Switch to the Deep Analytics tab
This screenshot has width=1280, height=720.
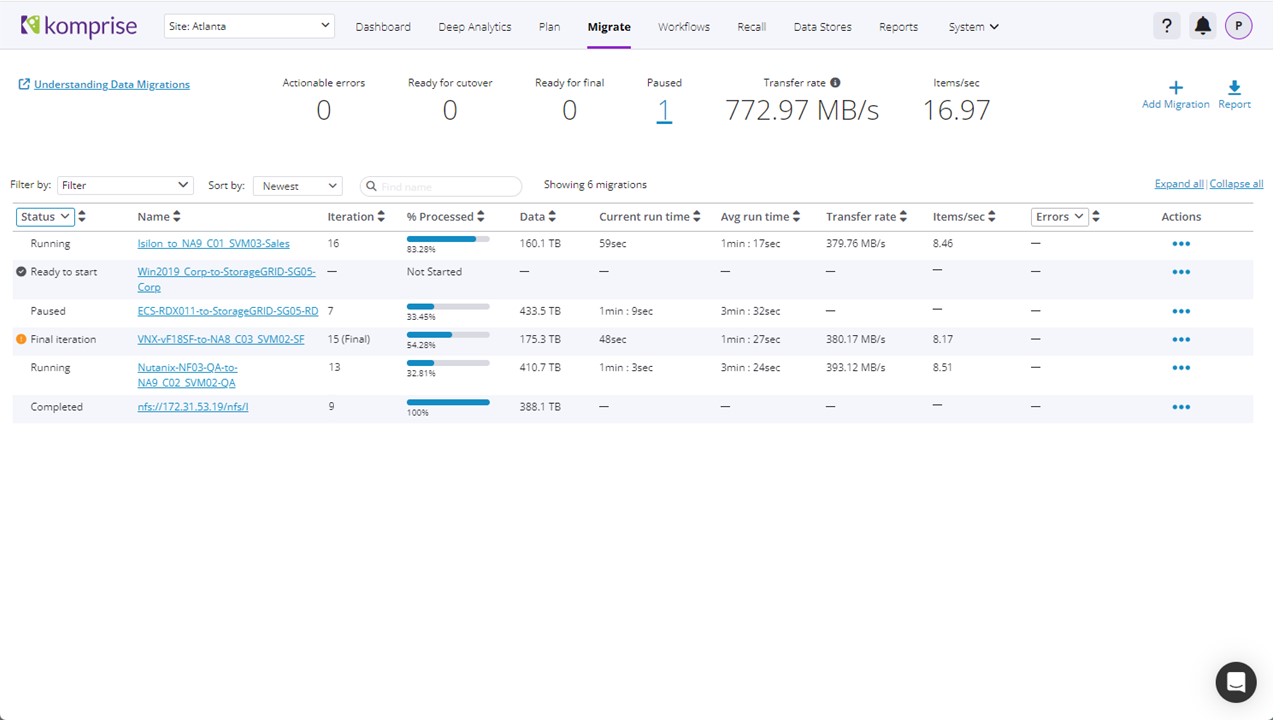pyautogui.click(x=474, y=27)
